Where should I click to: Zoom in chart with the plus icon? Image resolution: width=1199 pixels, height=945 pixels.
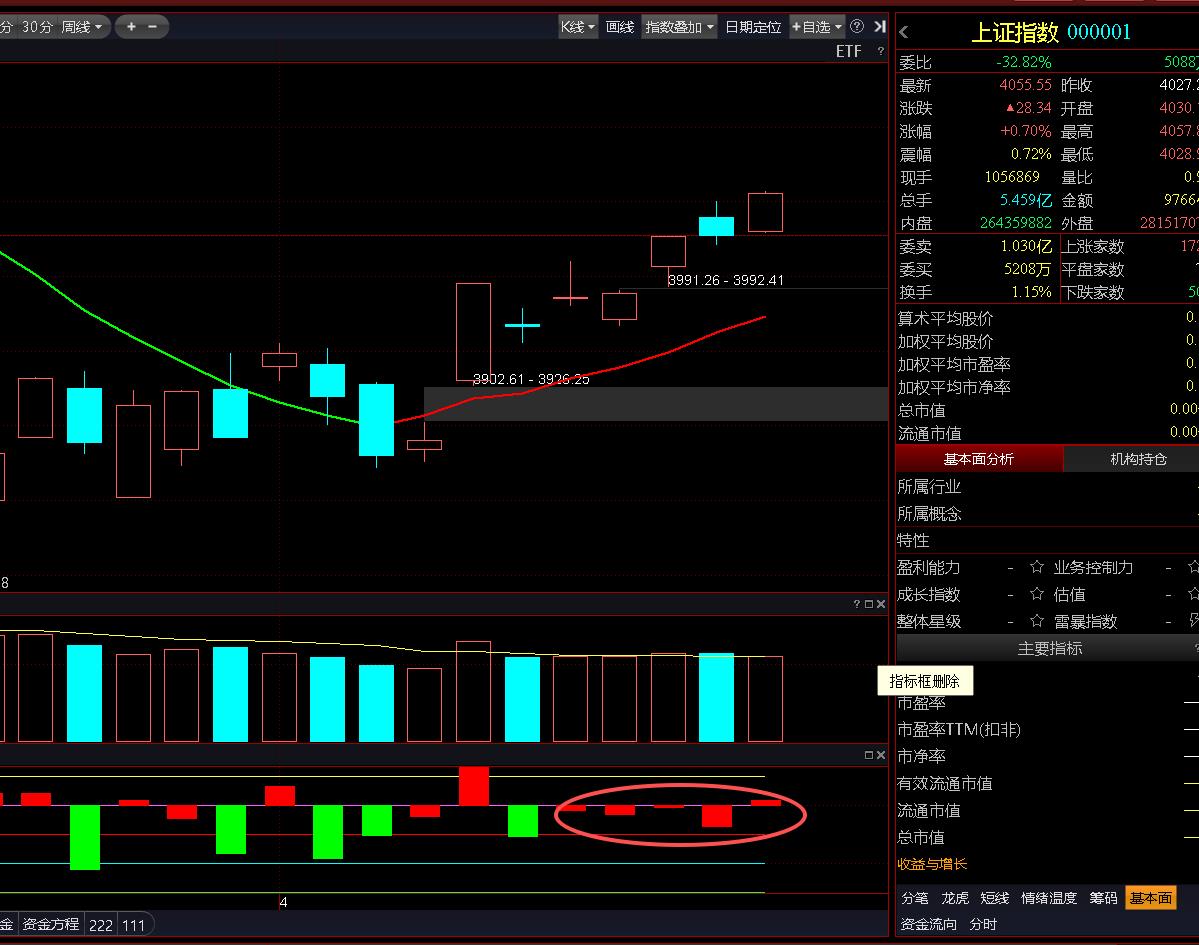point(131,27)
